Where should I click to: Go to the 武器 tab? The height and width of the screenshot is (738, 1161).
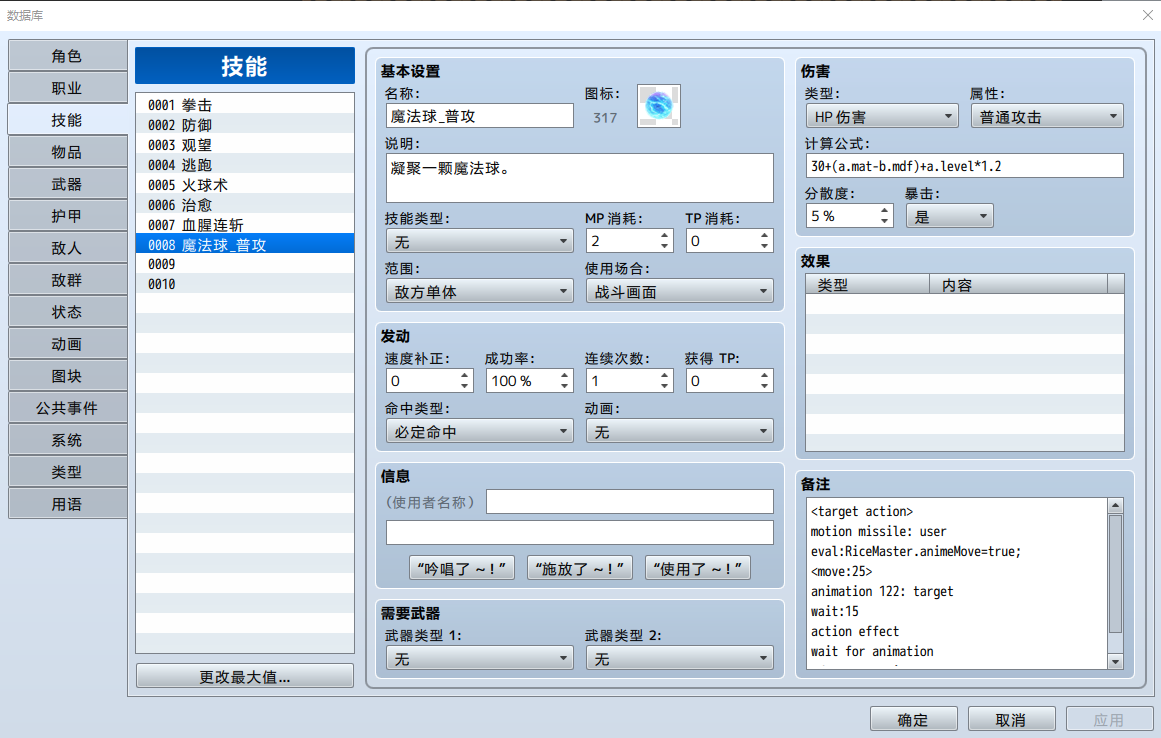click(x=67, y=184)
